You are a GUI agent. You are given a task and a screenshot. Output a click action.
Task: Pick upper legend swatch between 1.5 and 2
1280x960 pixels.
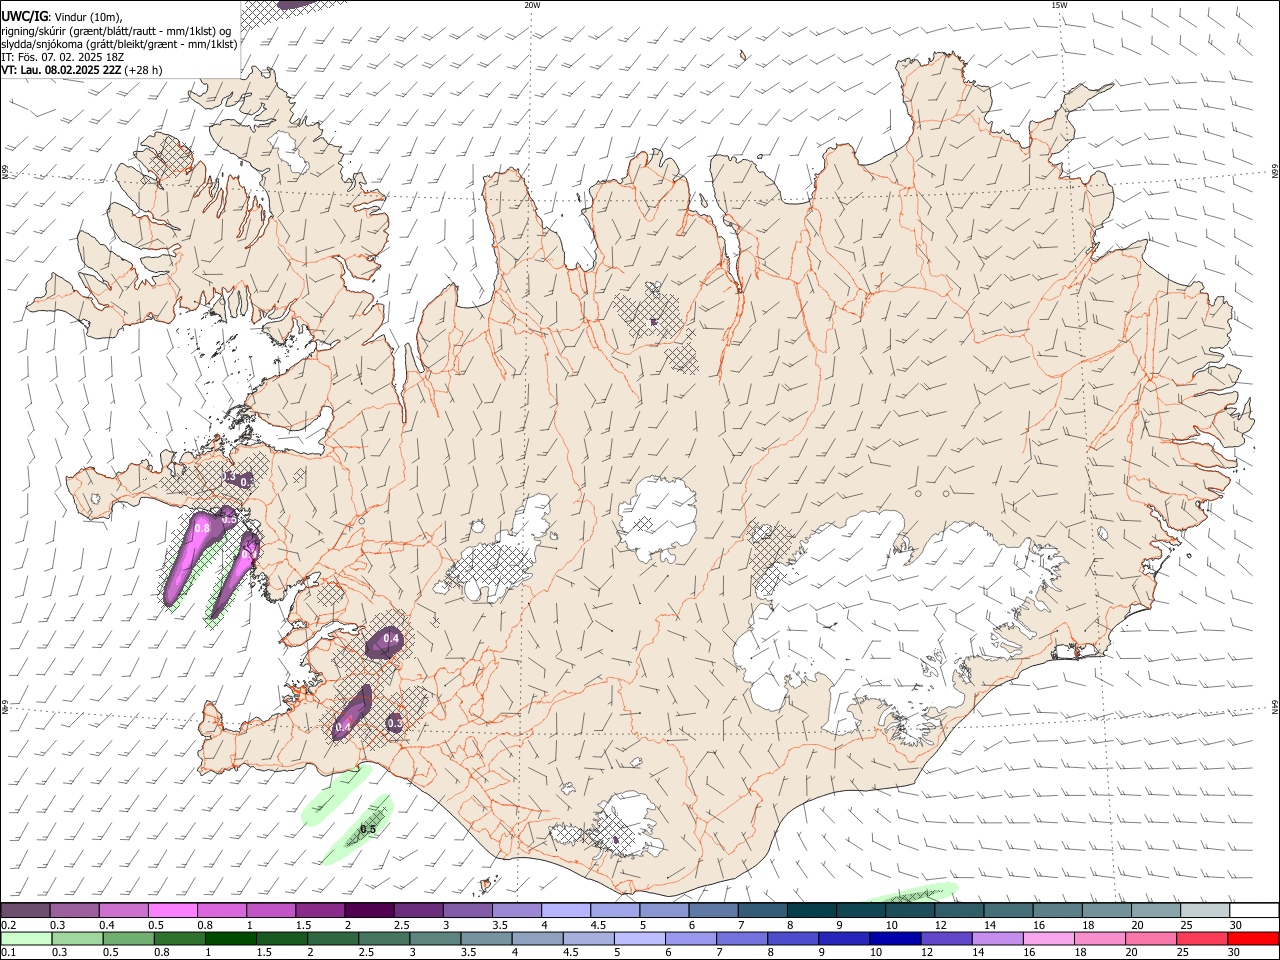point(319,910)
